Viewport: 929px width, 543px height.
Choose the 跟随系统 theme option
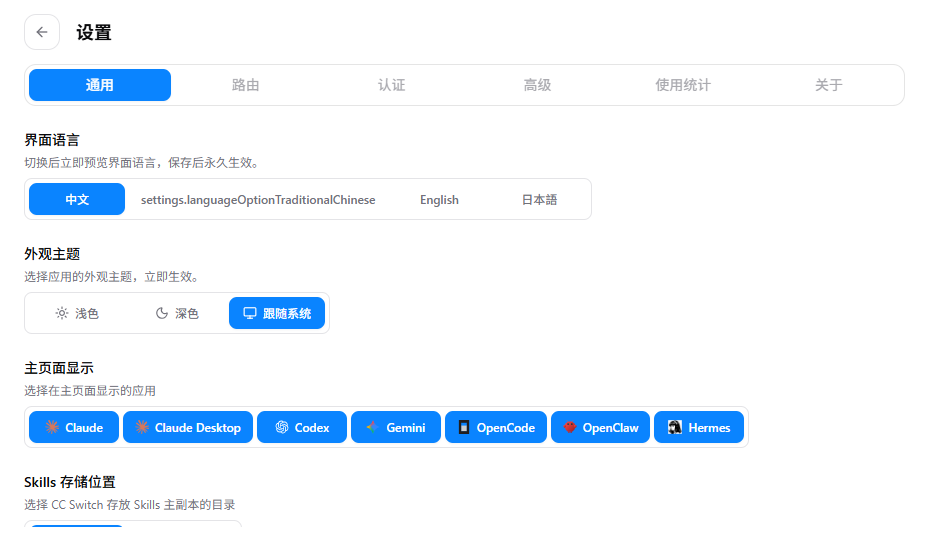click(277, 313)
